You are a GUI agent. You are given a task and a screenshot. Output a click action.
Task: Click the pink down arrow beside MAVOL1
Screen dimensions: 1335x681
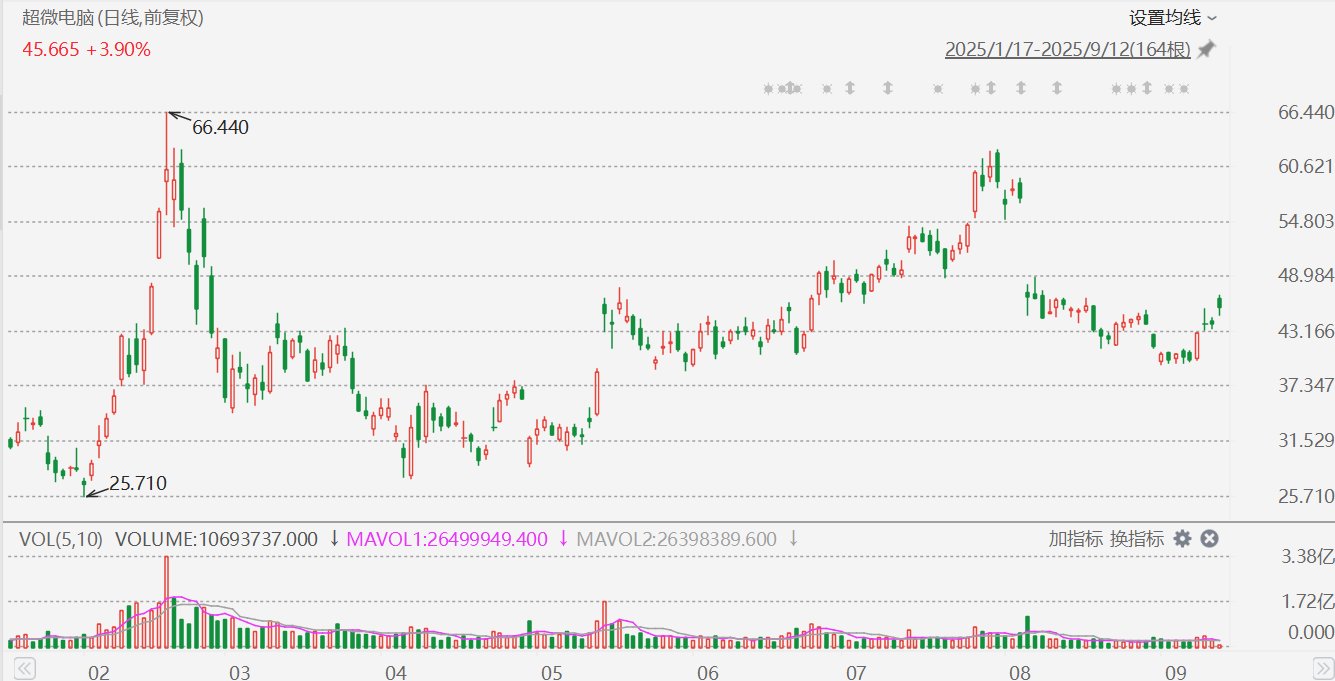tap(563, 539)
